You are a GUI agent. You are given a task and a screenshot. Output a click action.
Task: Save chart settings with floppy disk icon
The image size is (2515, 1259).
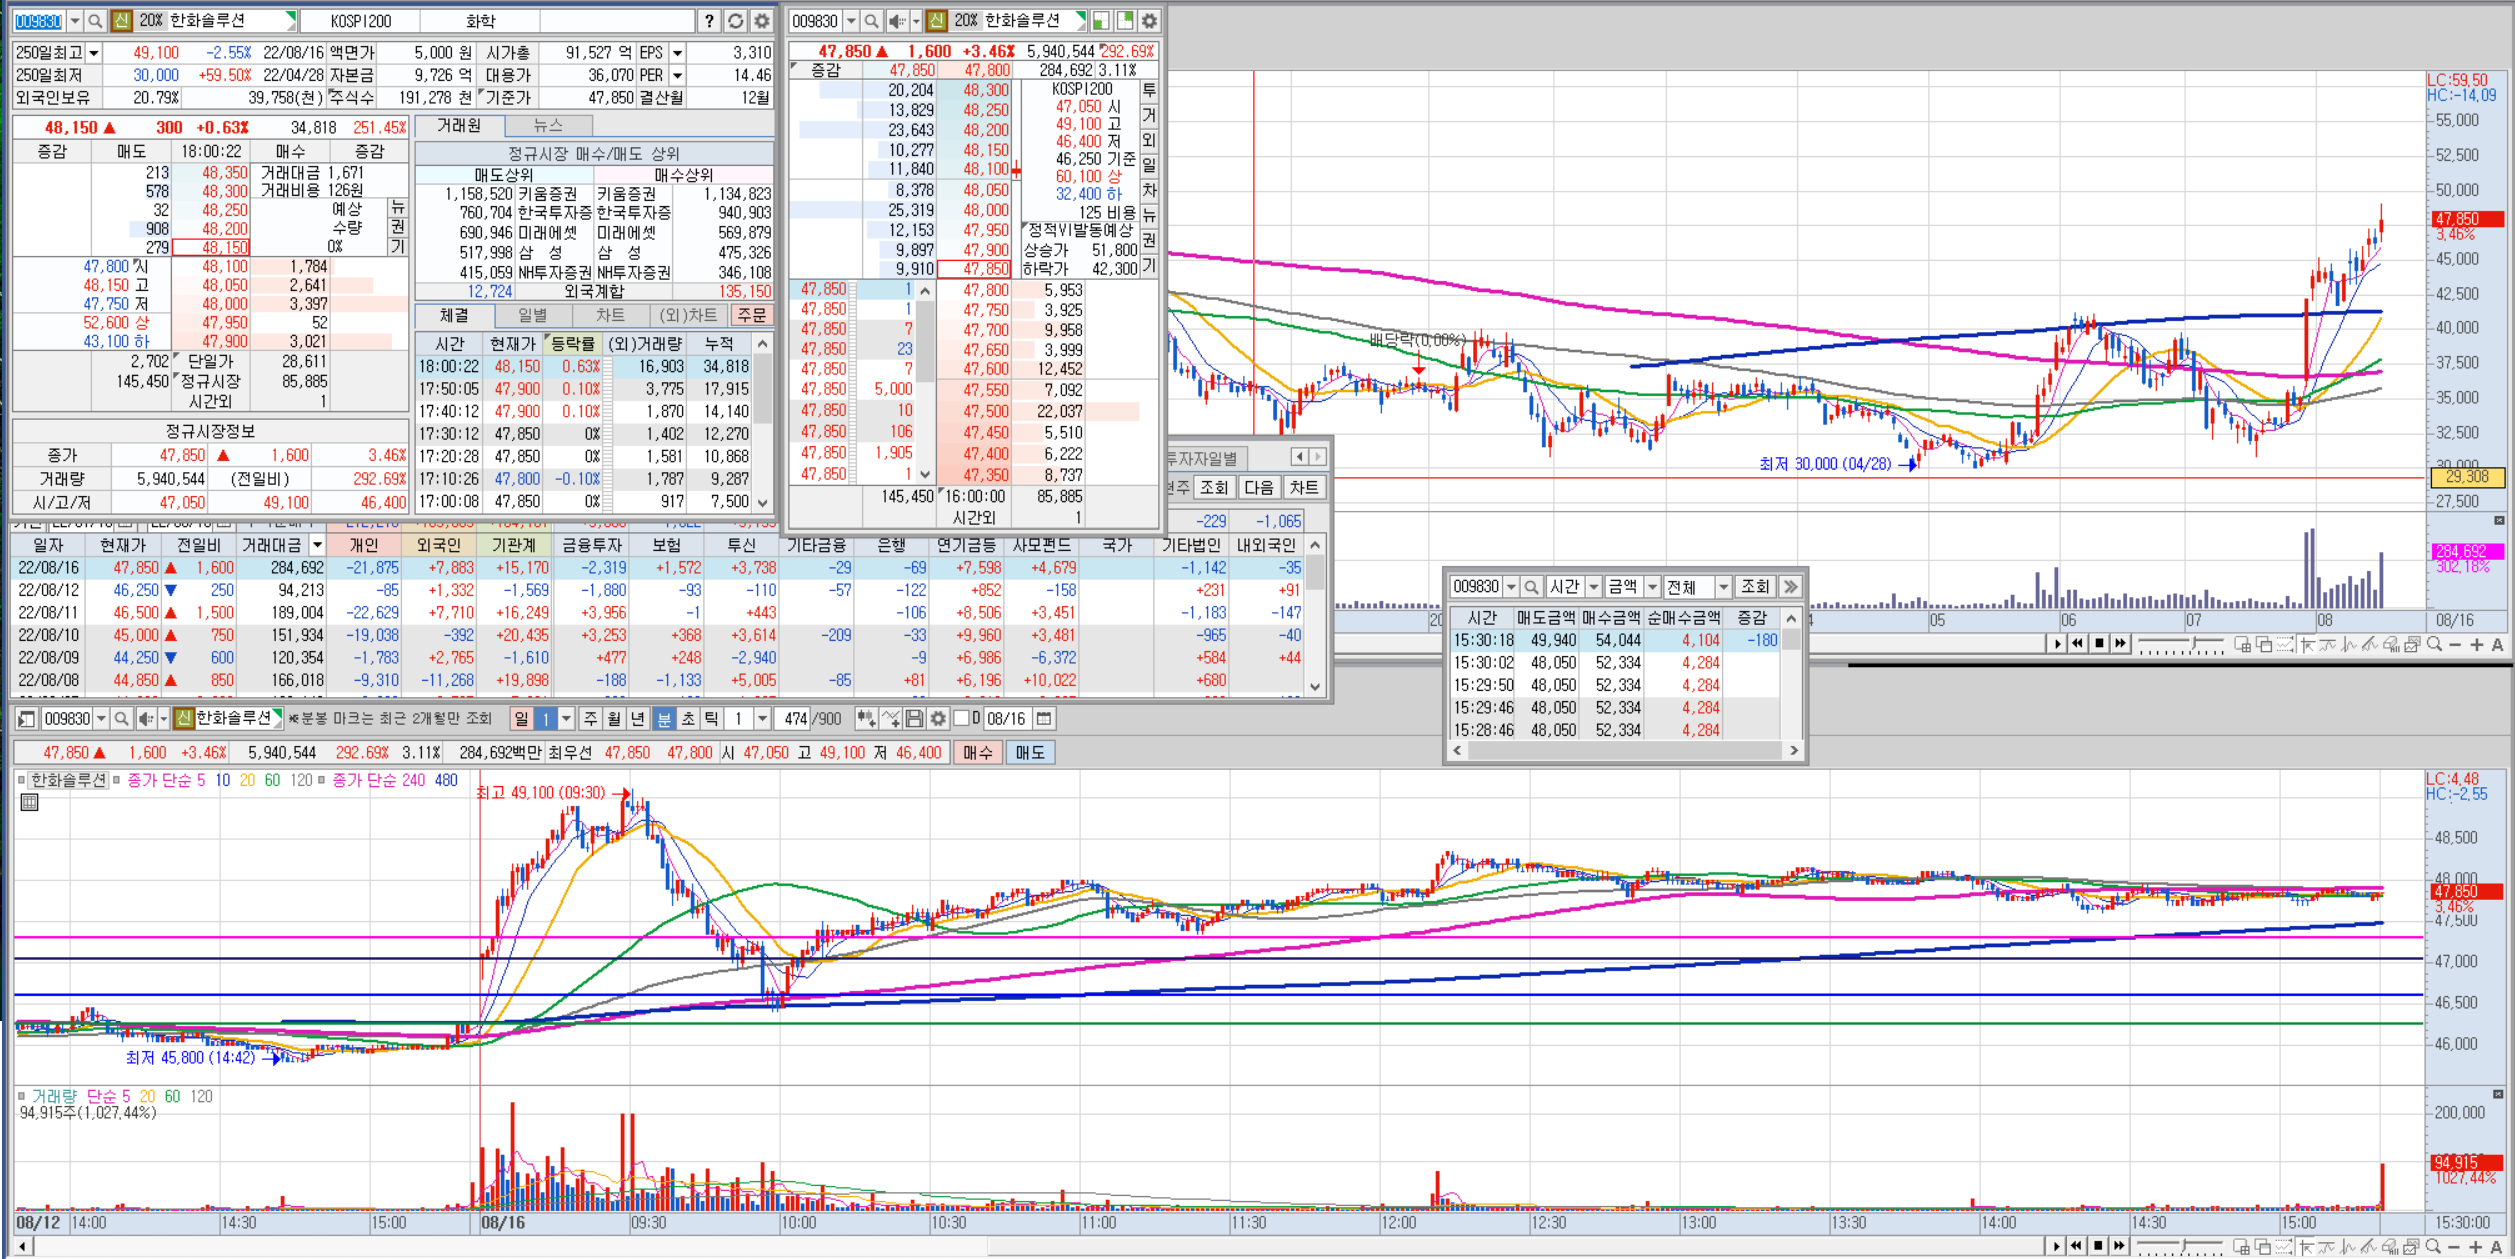pos(914,719)
